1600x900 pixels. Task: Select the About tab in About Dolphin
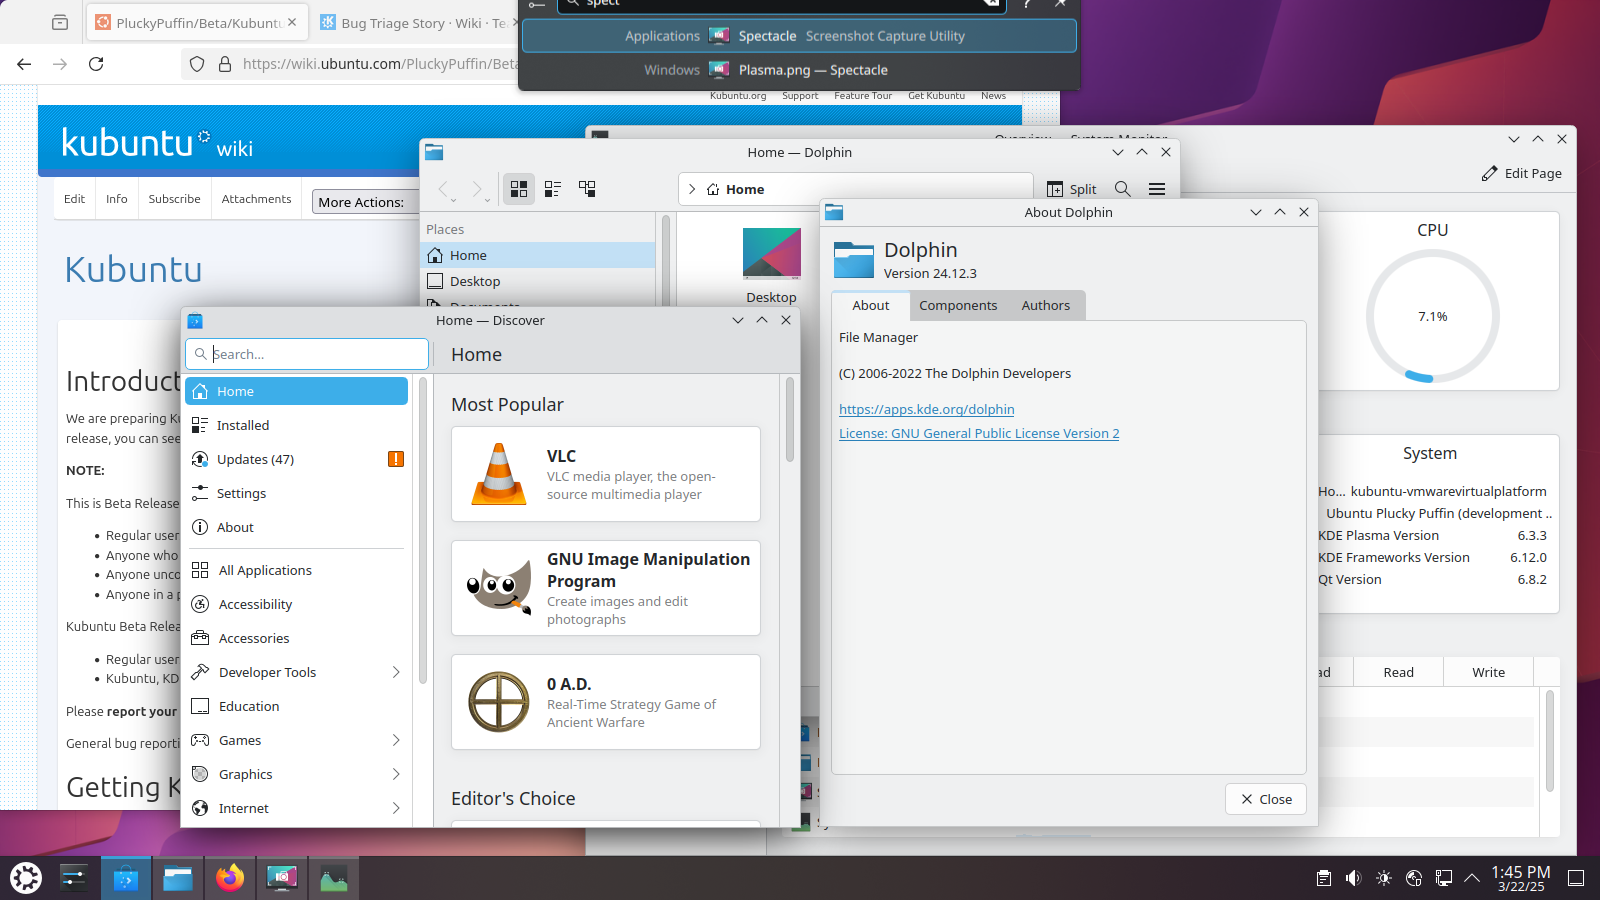pyautogui.click(x=870, y=306)
